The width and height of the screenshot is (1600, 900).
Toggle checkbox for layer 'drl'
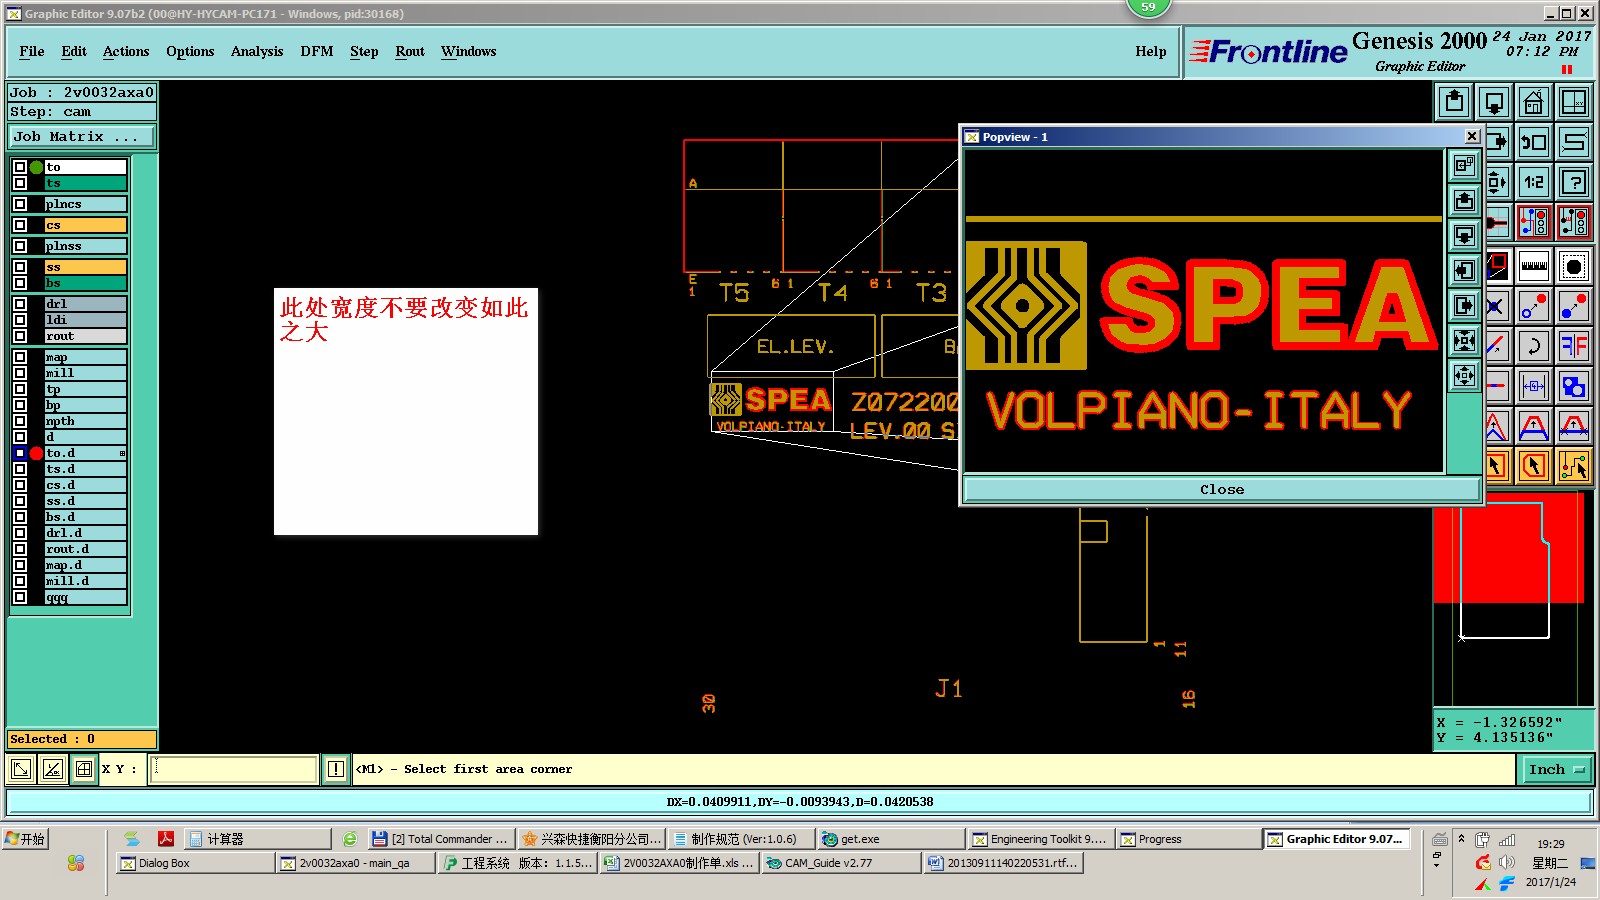20,304
